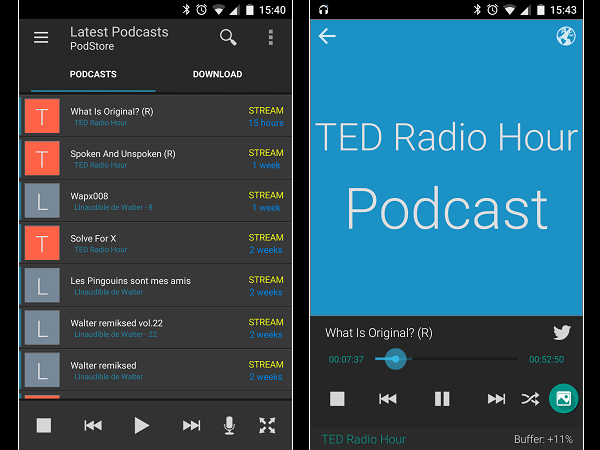Share episode via the Twitter bird icon

tap(562, 333)
